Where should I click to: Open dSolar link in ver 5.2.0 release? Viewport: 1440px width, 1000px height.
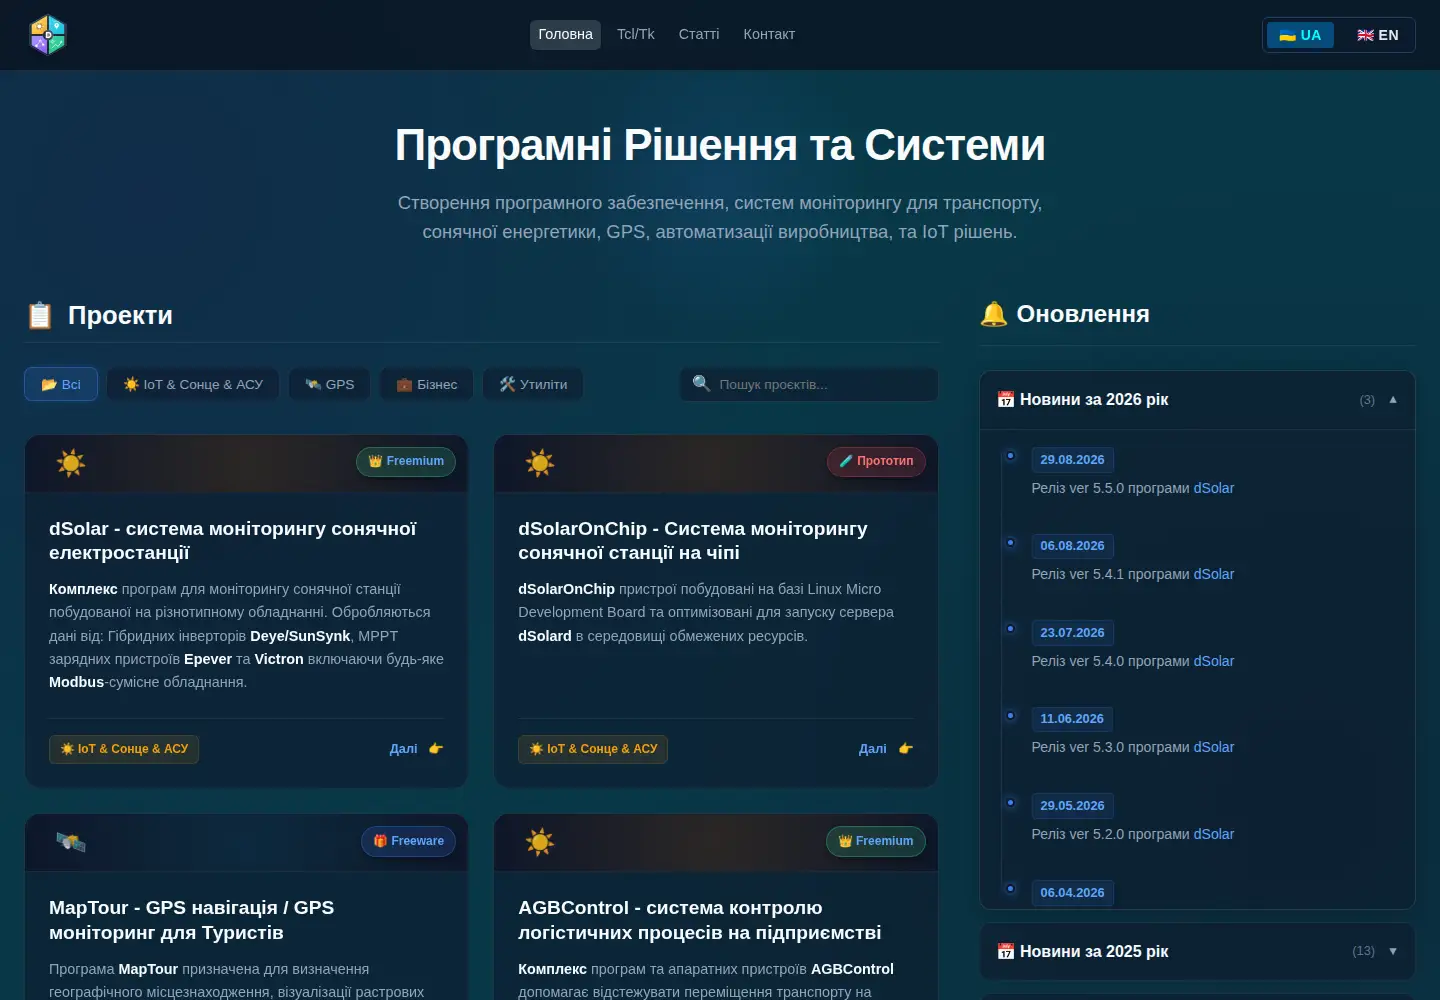pyautogui.click(x=1214, y=834)
